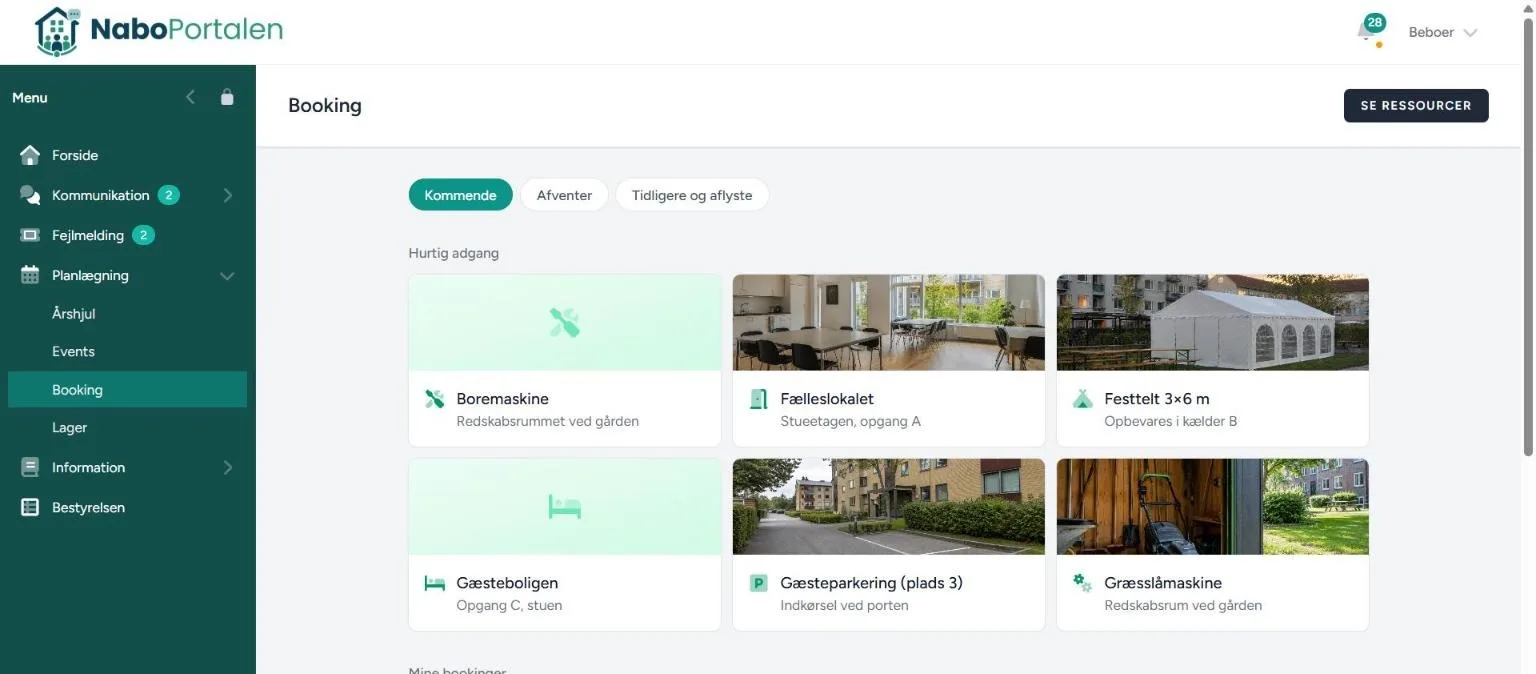Go to Forside in the menu

(75, 155)
